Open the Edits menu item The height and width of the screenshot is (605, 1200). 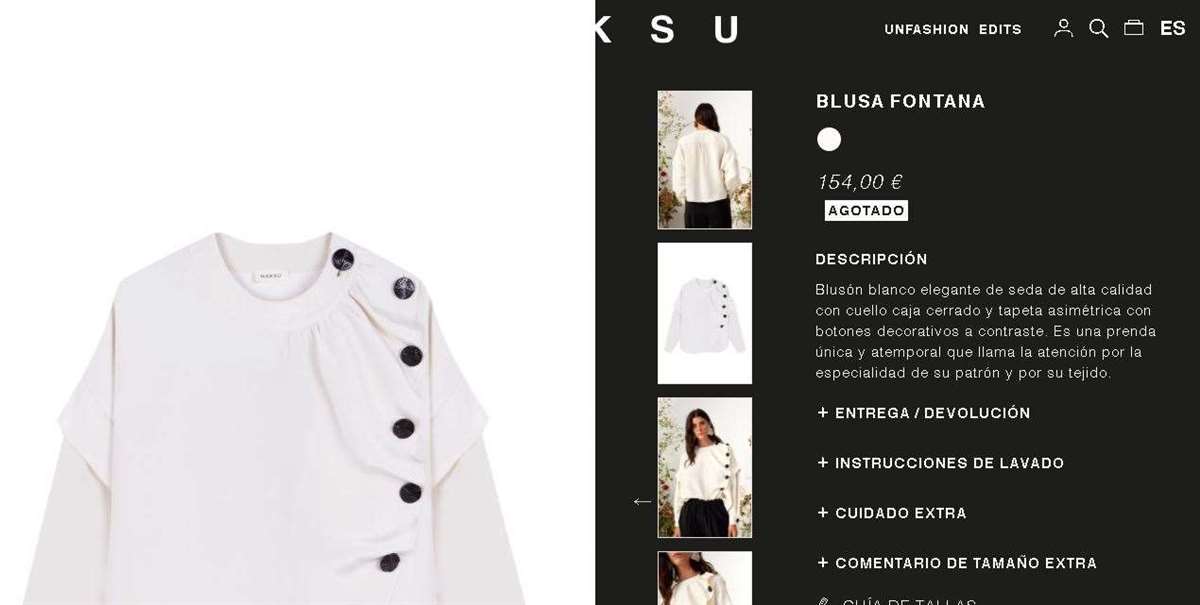coord(1000,29)
